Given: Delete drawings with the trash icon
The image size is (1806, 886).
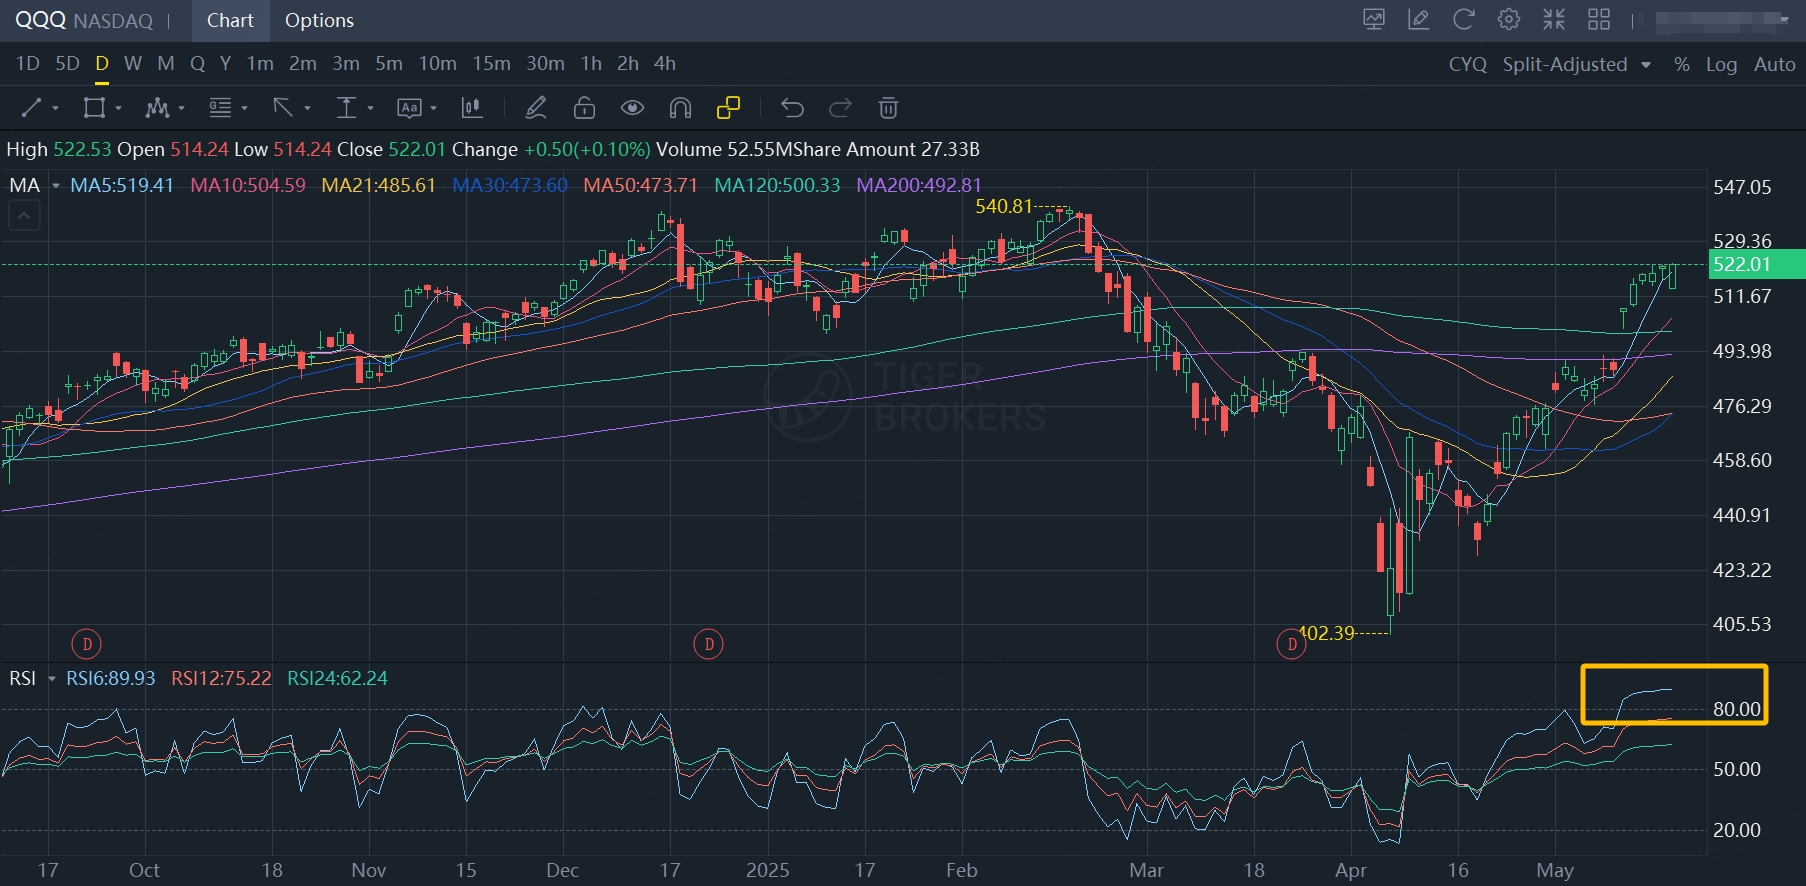Looking at the screenshot, I should pyautogui.click(x=888, y=108).
